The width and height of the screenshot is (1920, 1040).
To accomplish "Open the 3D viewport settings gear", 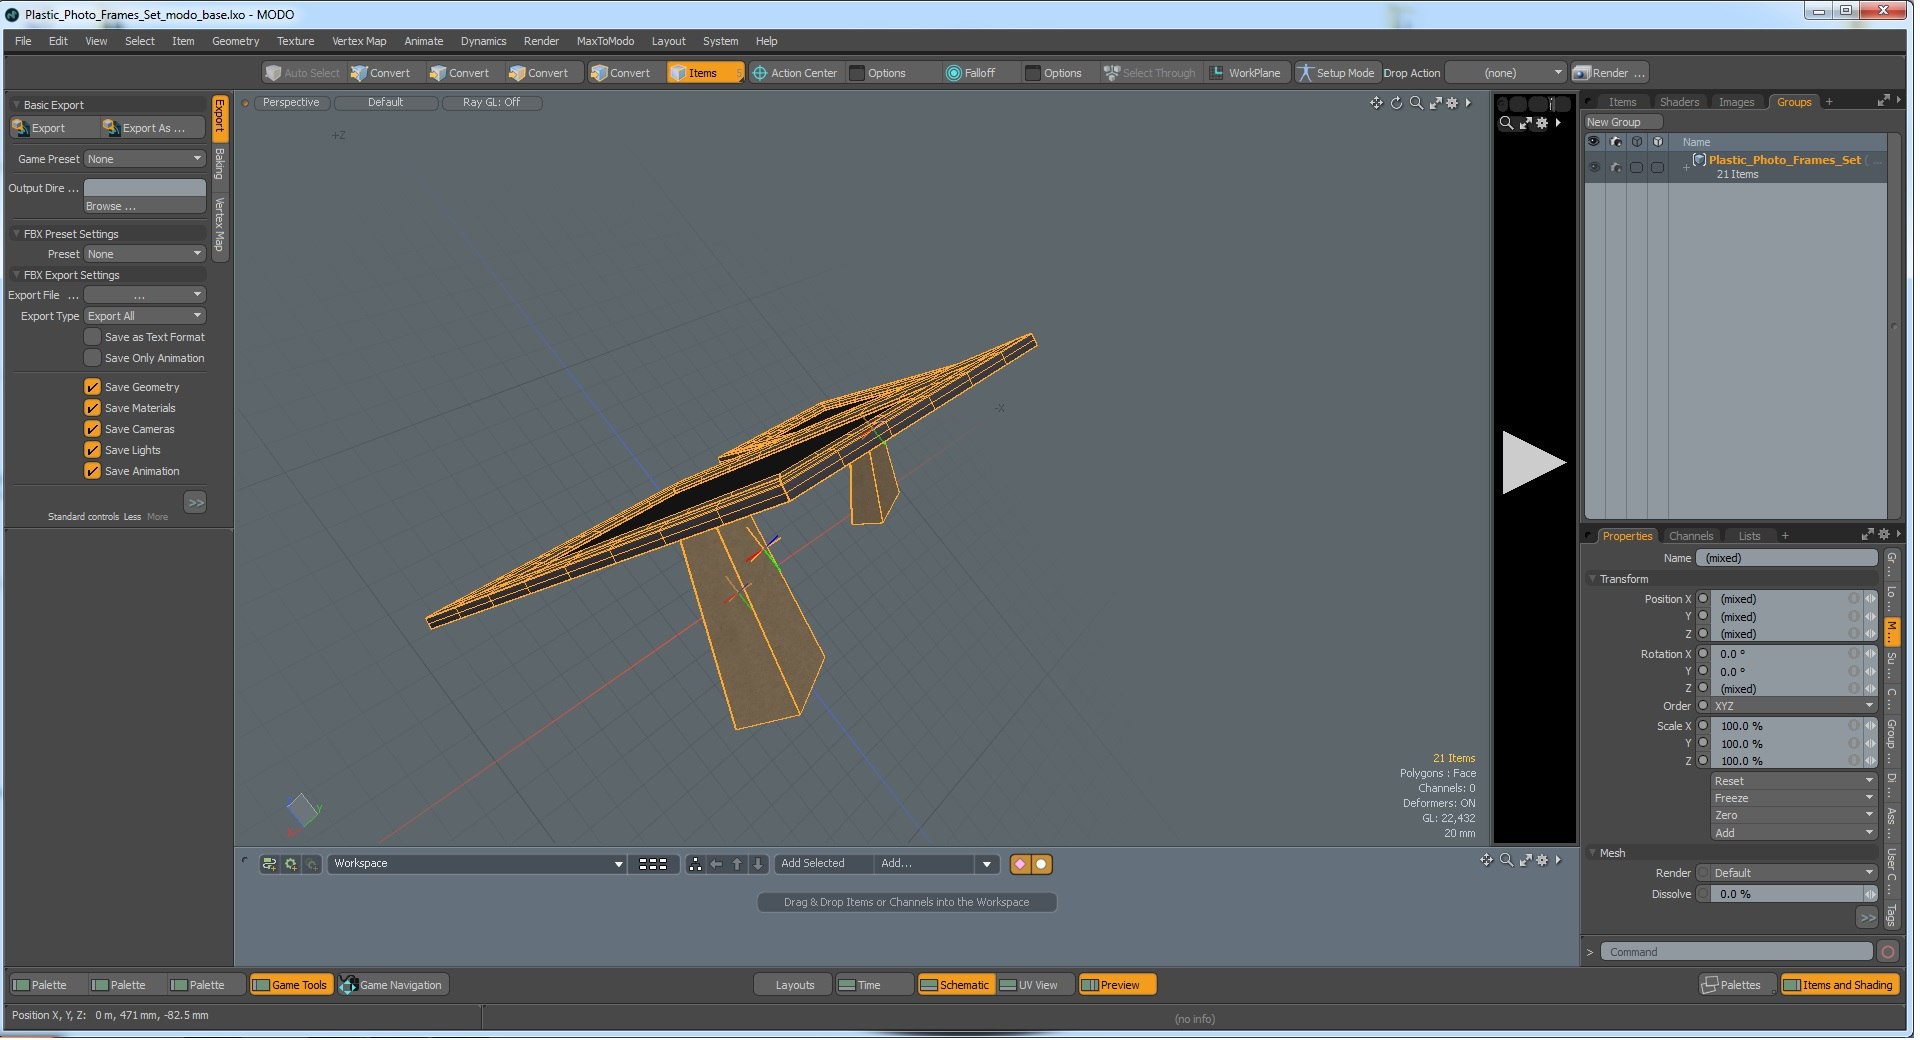I will (x=1453, y=103).
